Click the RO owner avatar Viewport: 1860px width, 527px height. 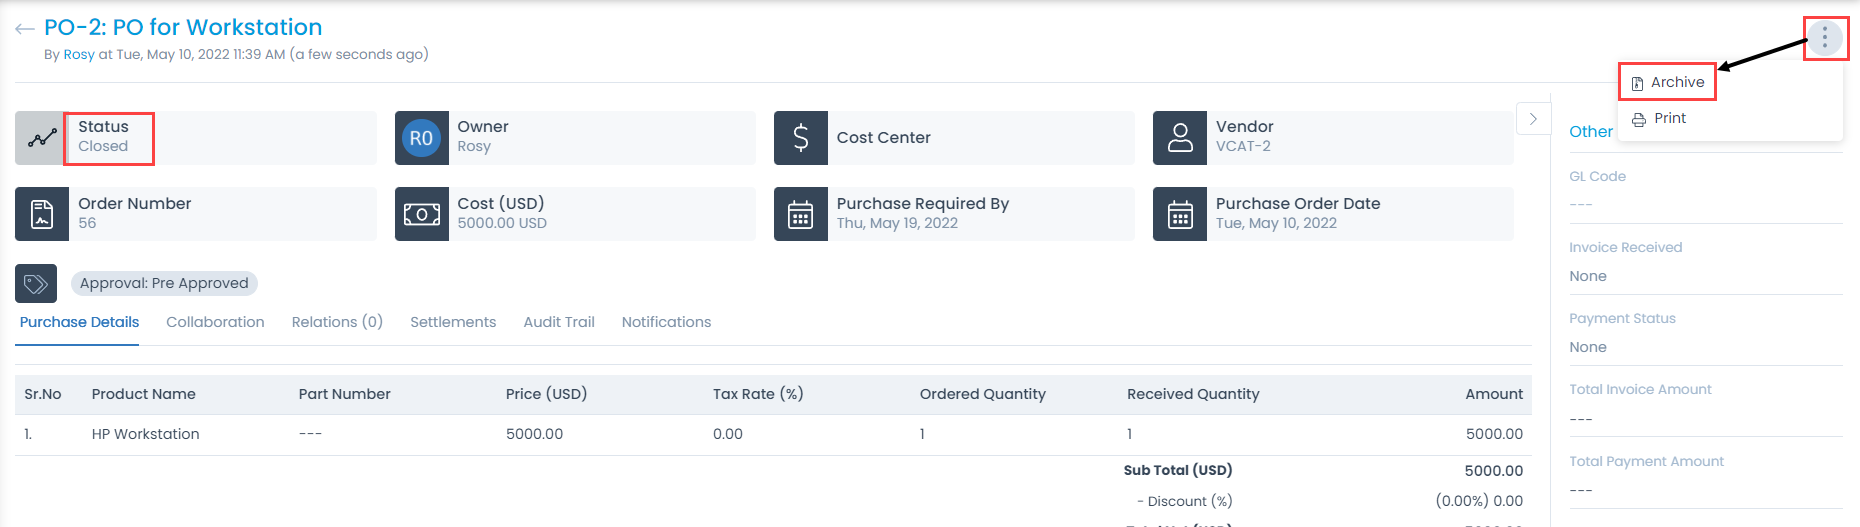(421, 138)
